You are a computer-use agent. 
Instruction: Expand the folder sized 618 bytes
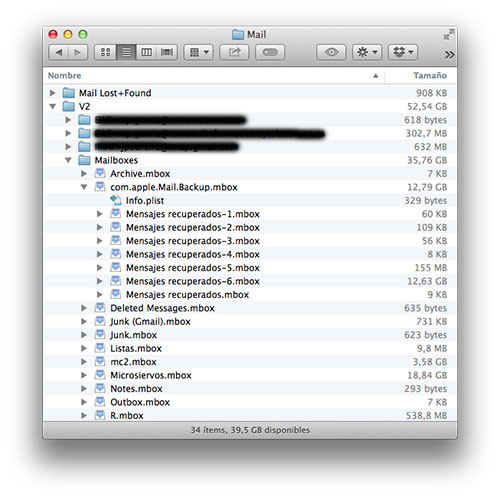point(68,120)
